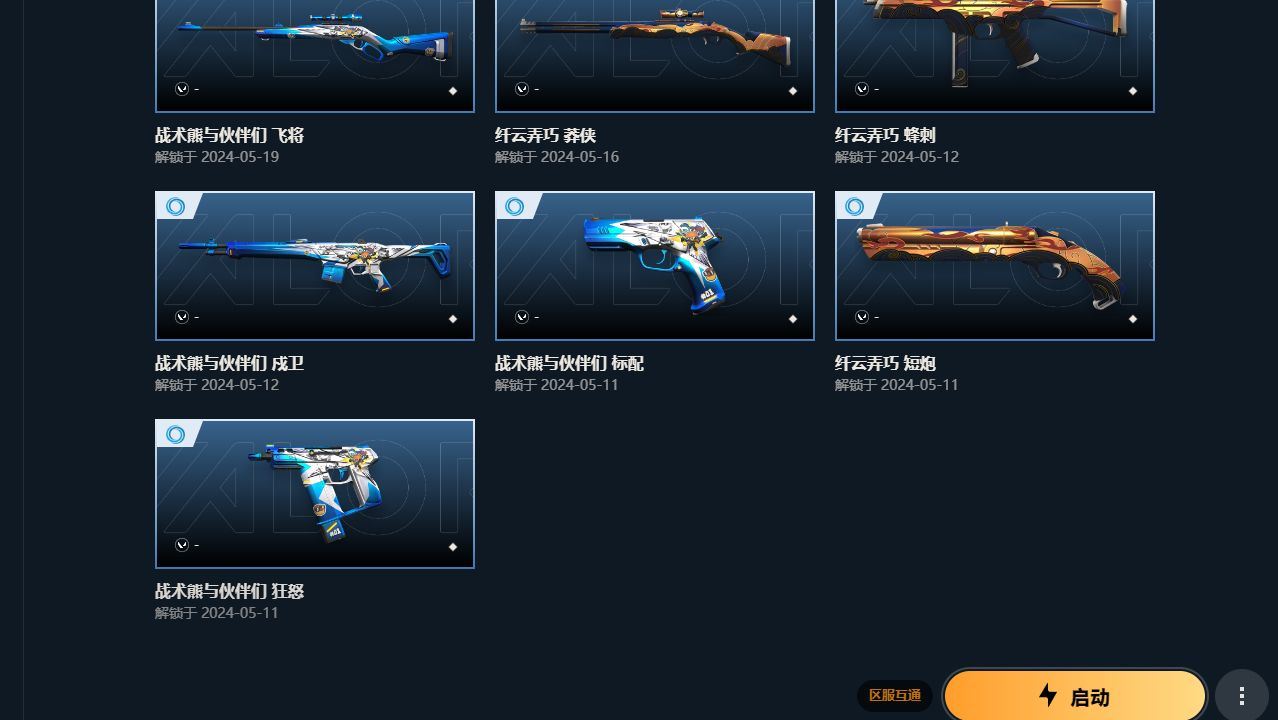The height and width of the screenshot is (720, 1278).
Task: Click circular badge icon on 狂怒 pistol card
Action: pyautogui.click(x=176, y=435)
